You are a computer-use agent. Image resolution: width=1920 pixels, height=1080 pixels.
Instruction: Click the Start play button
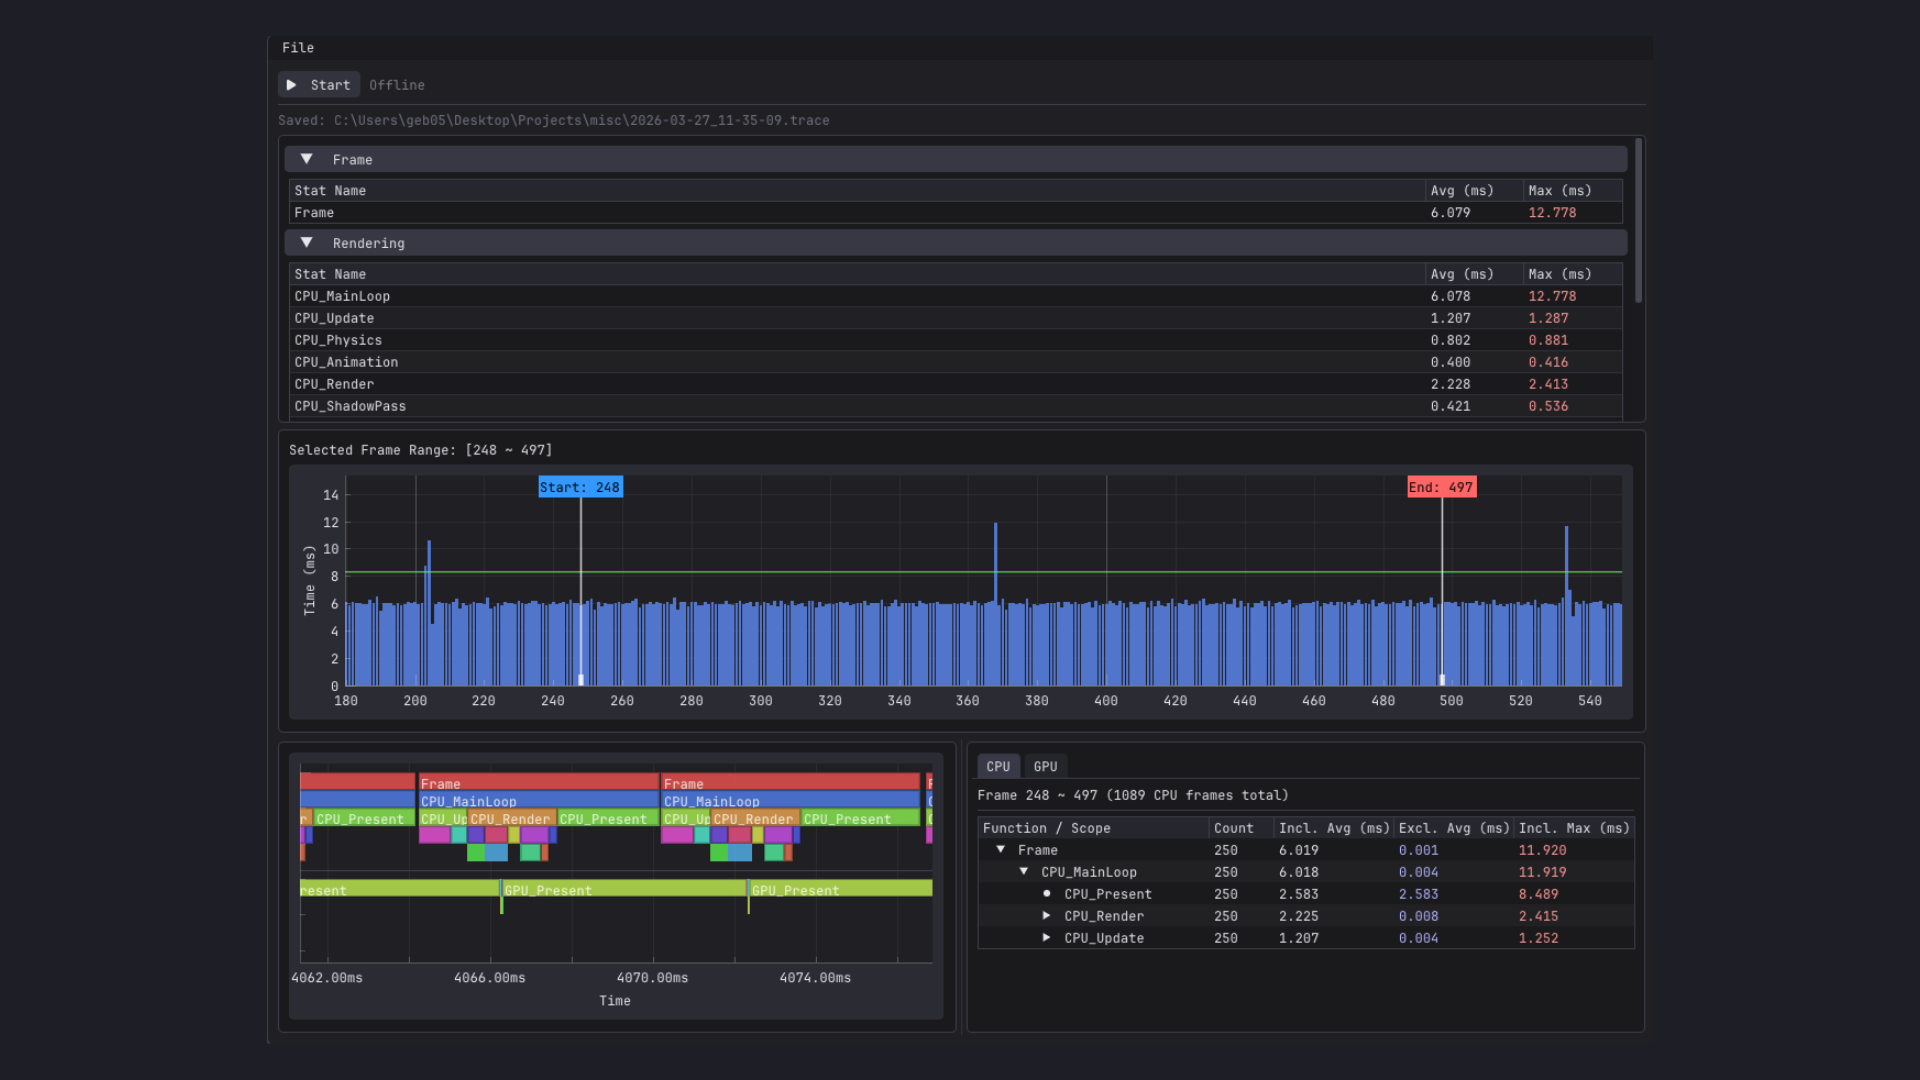tap(318, 85)
